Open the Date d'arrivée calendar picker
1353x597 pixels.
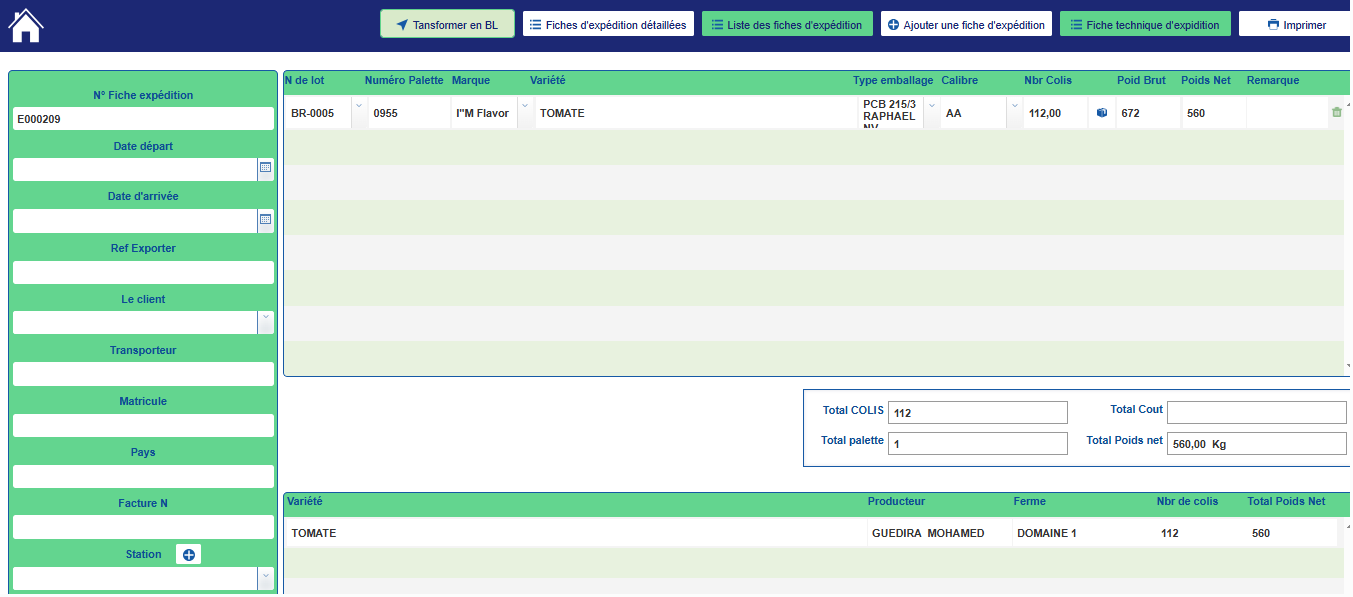pyautogui.click(x=266, y=219)
